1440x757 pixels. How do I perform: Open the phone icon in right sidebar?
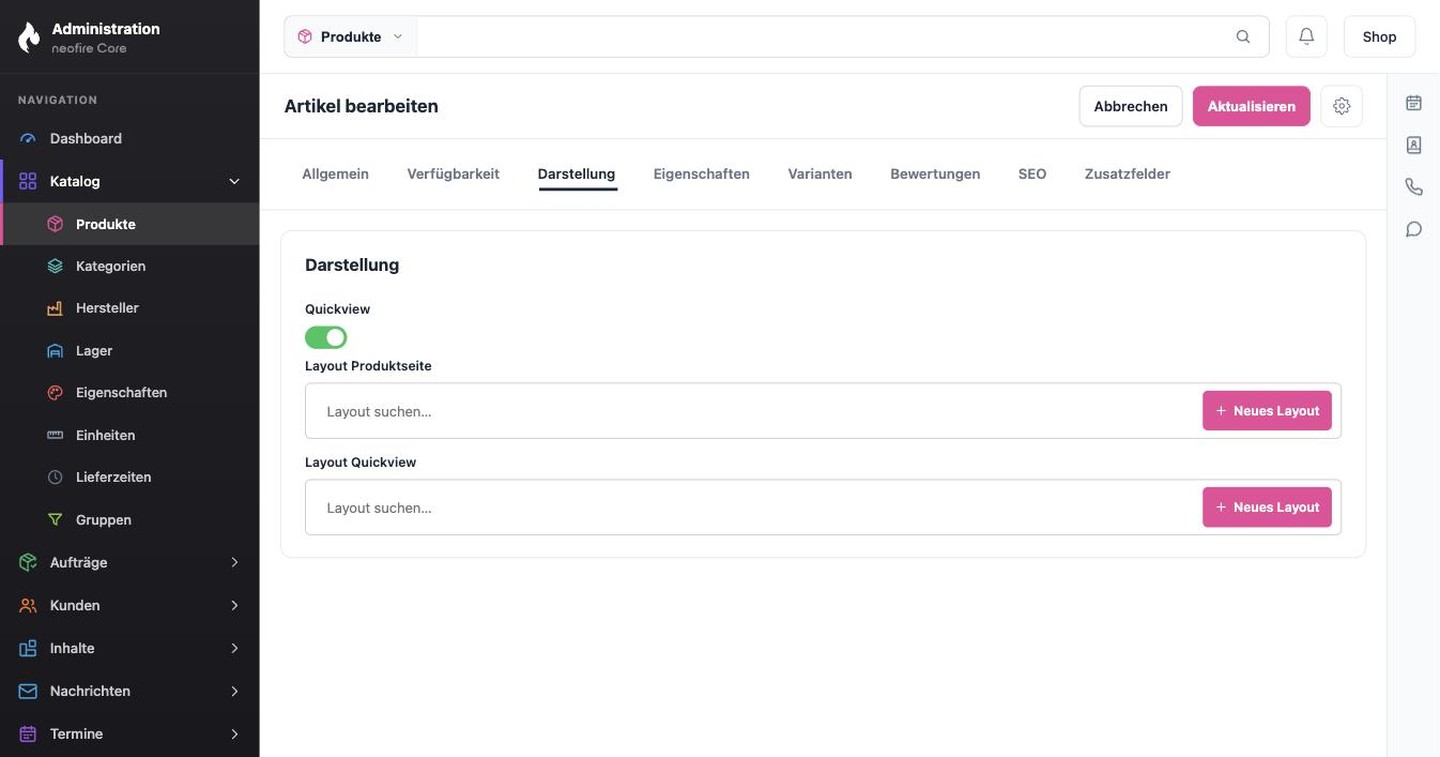(x=1413, y=187)
